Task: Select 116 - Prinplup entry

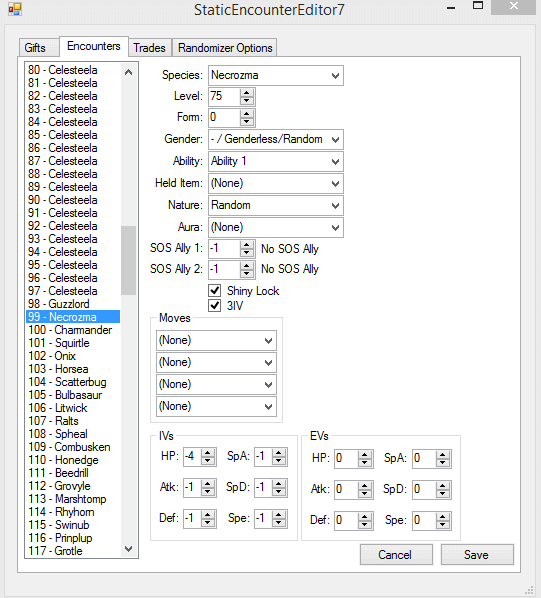Action: 73,538
